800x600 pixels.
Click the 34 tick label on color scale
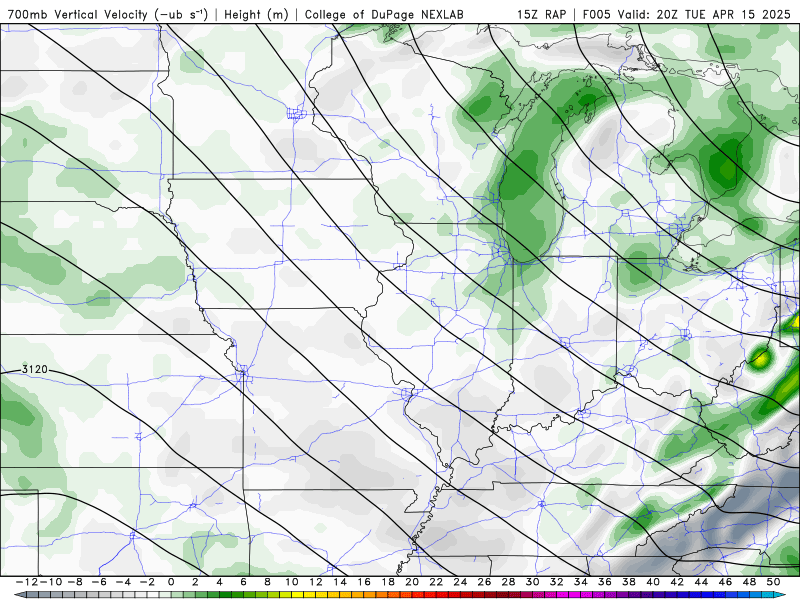[x=581, y=582]
